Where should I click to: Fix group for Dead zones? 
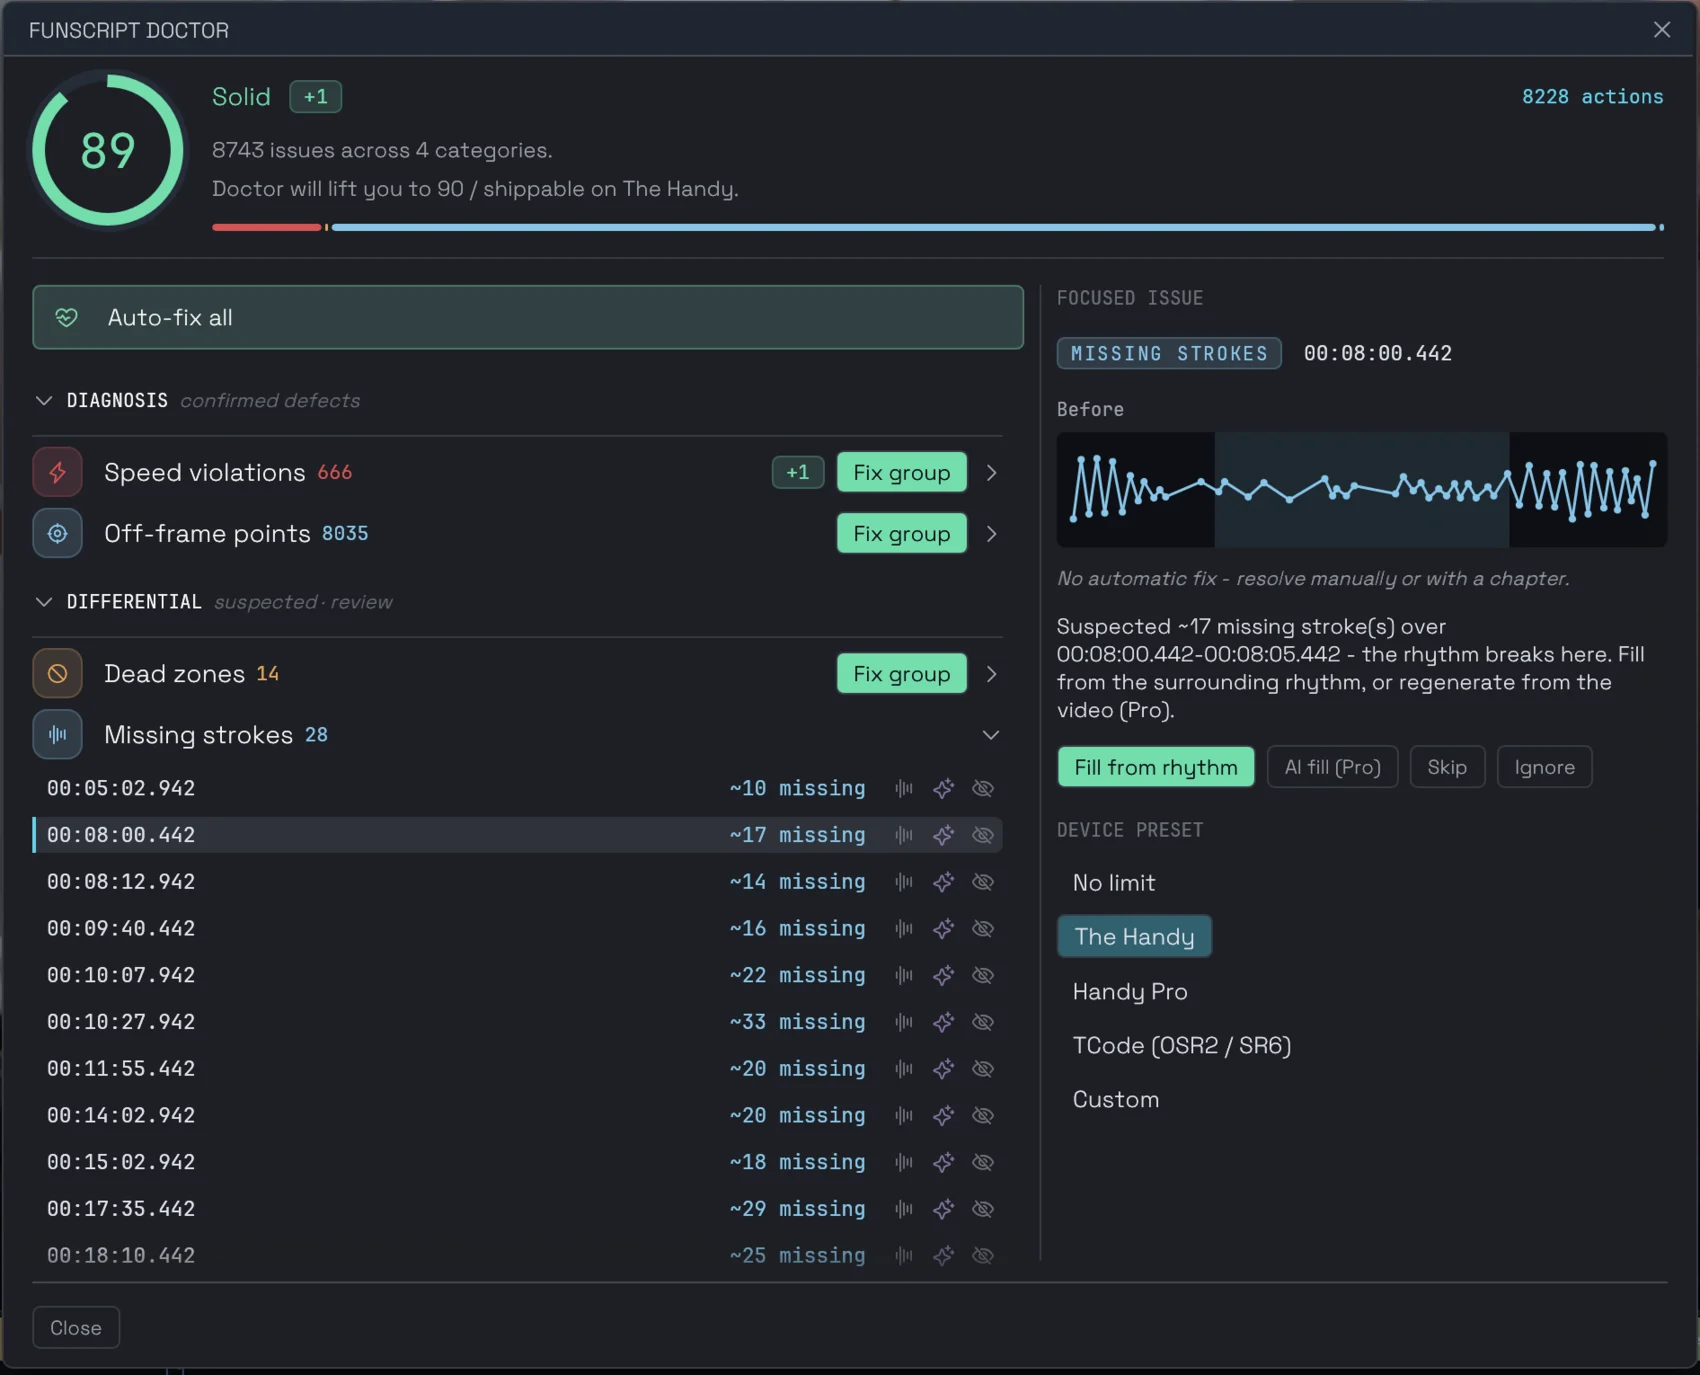pyautogui.click(x=901, y=674)
